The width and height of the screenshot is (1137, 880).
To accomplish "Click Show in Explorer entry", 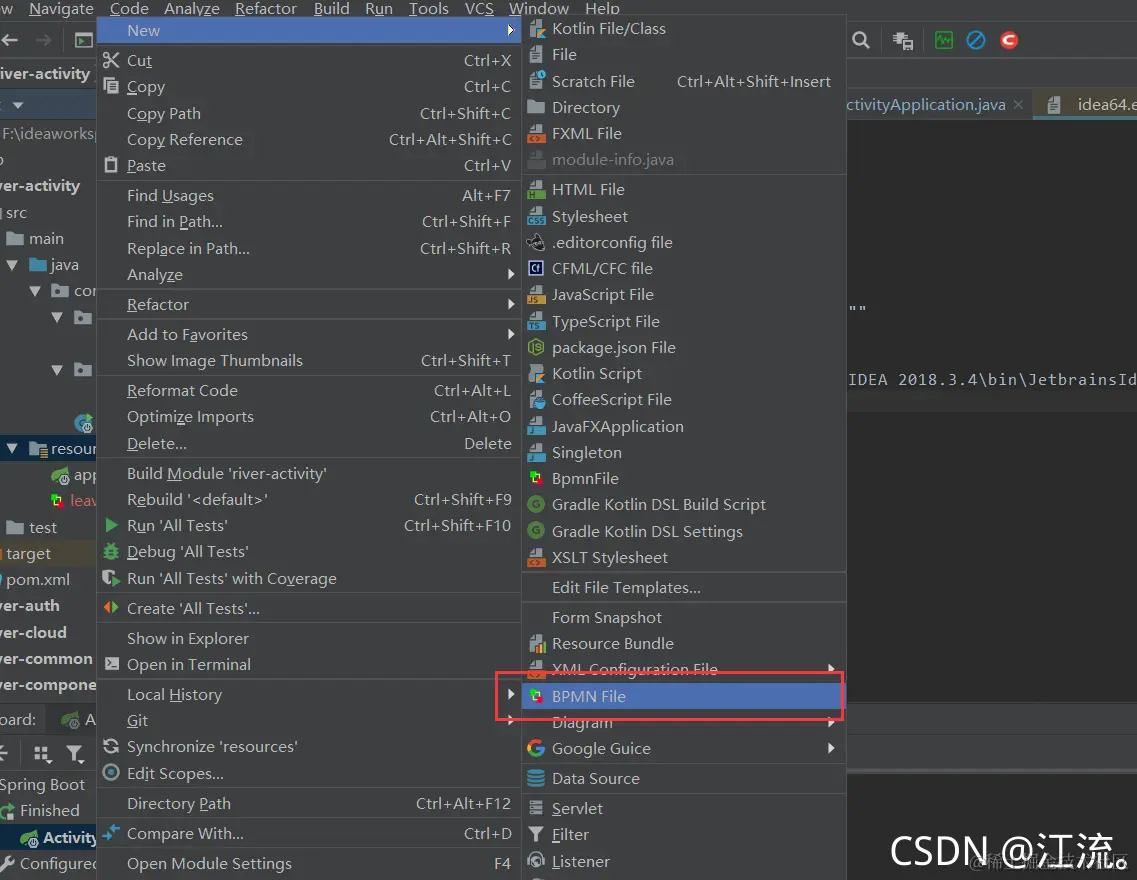I will click(x=309, y=639).
